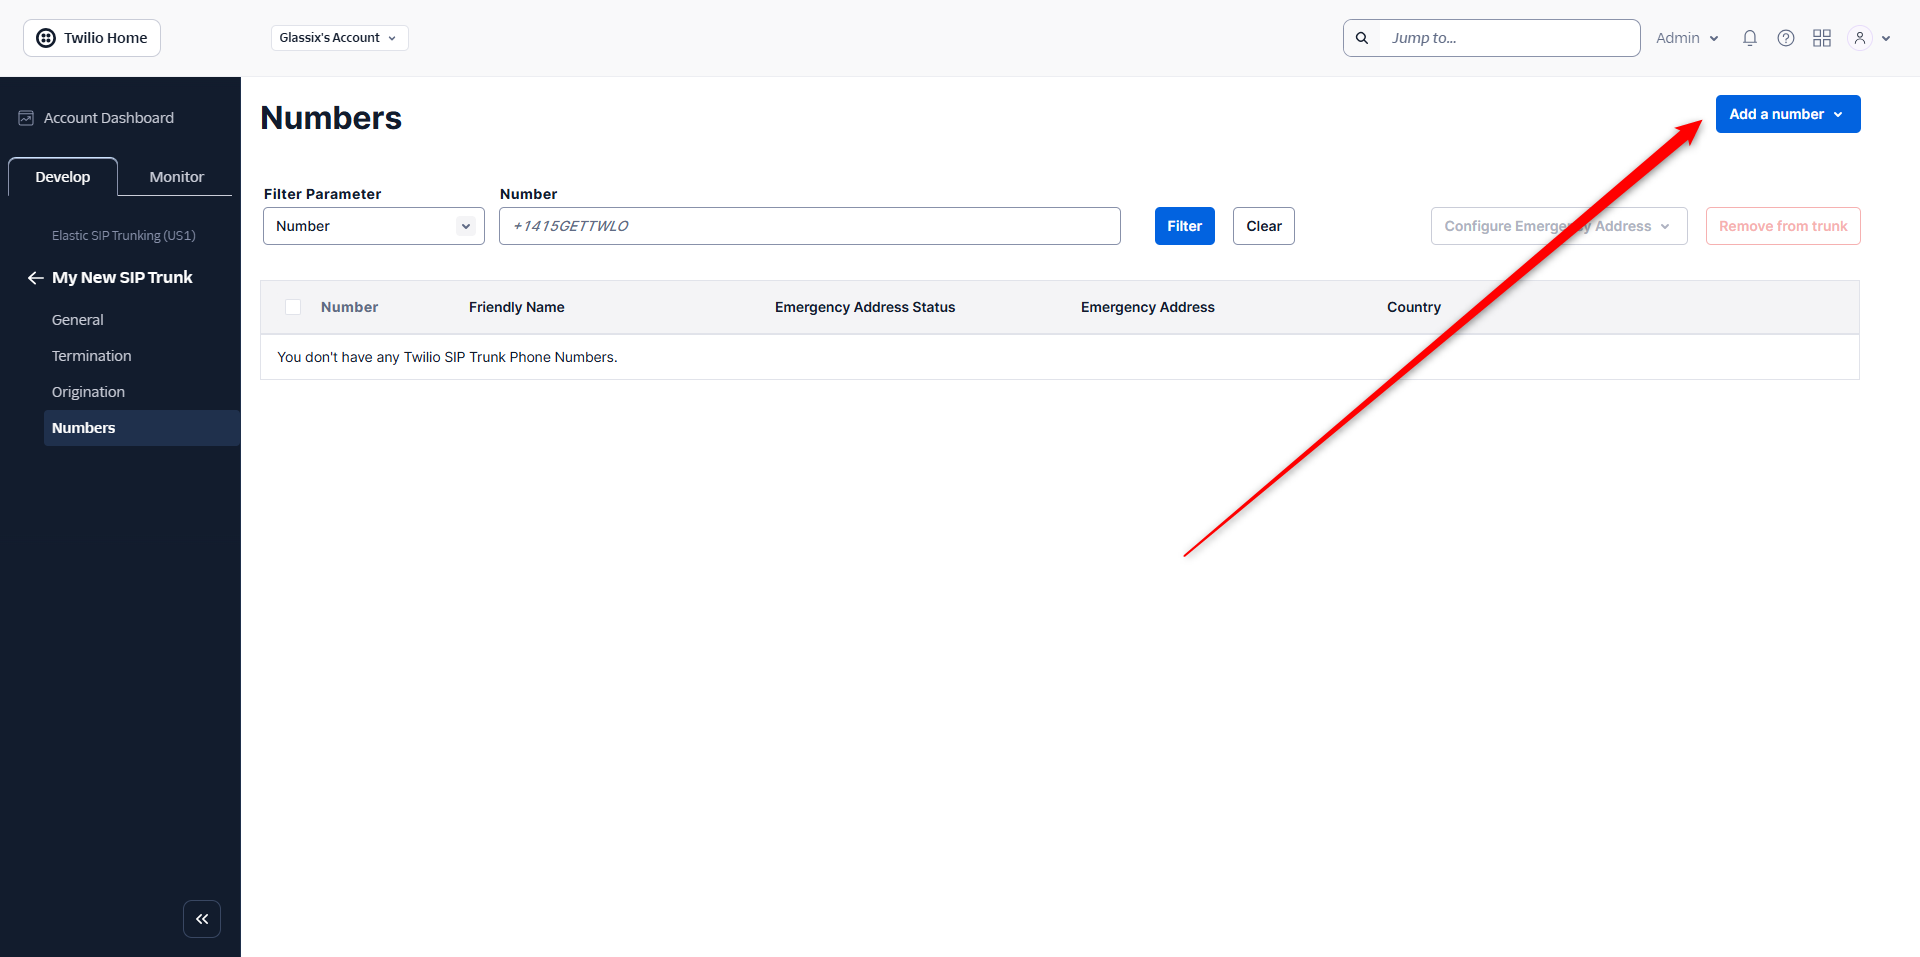Click the Country column header
1920x957 pixels.
tap(1414, 307)
